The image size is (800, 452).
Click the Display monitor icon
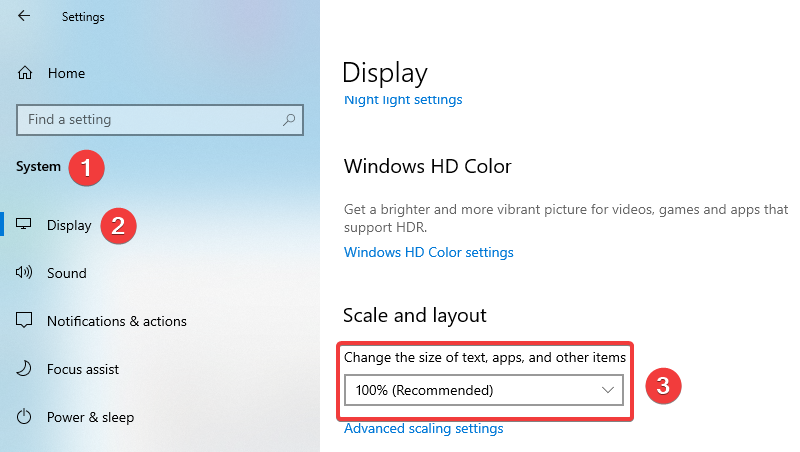23,224
